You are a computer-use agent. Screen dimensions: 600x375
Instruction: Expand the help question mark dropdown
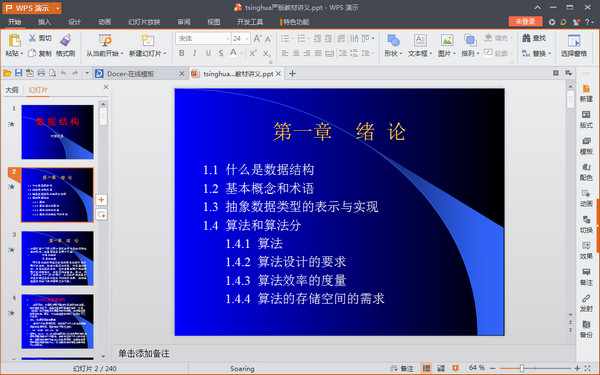tap(592, 22)
